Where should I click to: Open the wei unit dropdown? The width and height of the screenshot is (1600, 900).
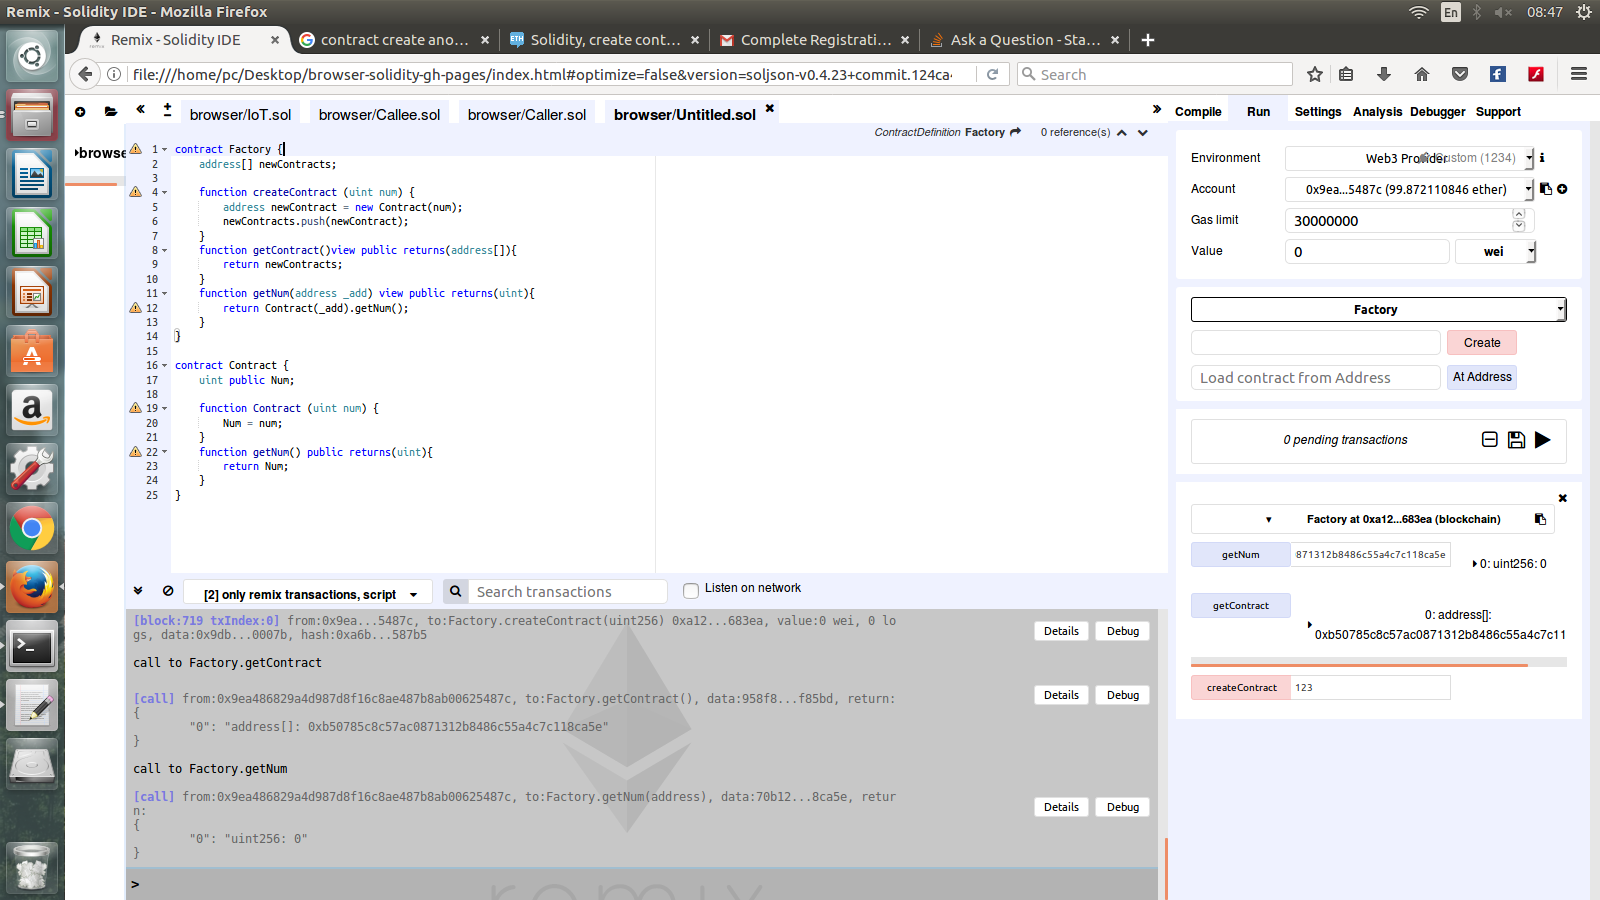tap(1495, 252)
